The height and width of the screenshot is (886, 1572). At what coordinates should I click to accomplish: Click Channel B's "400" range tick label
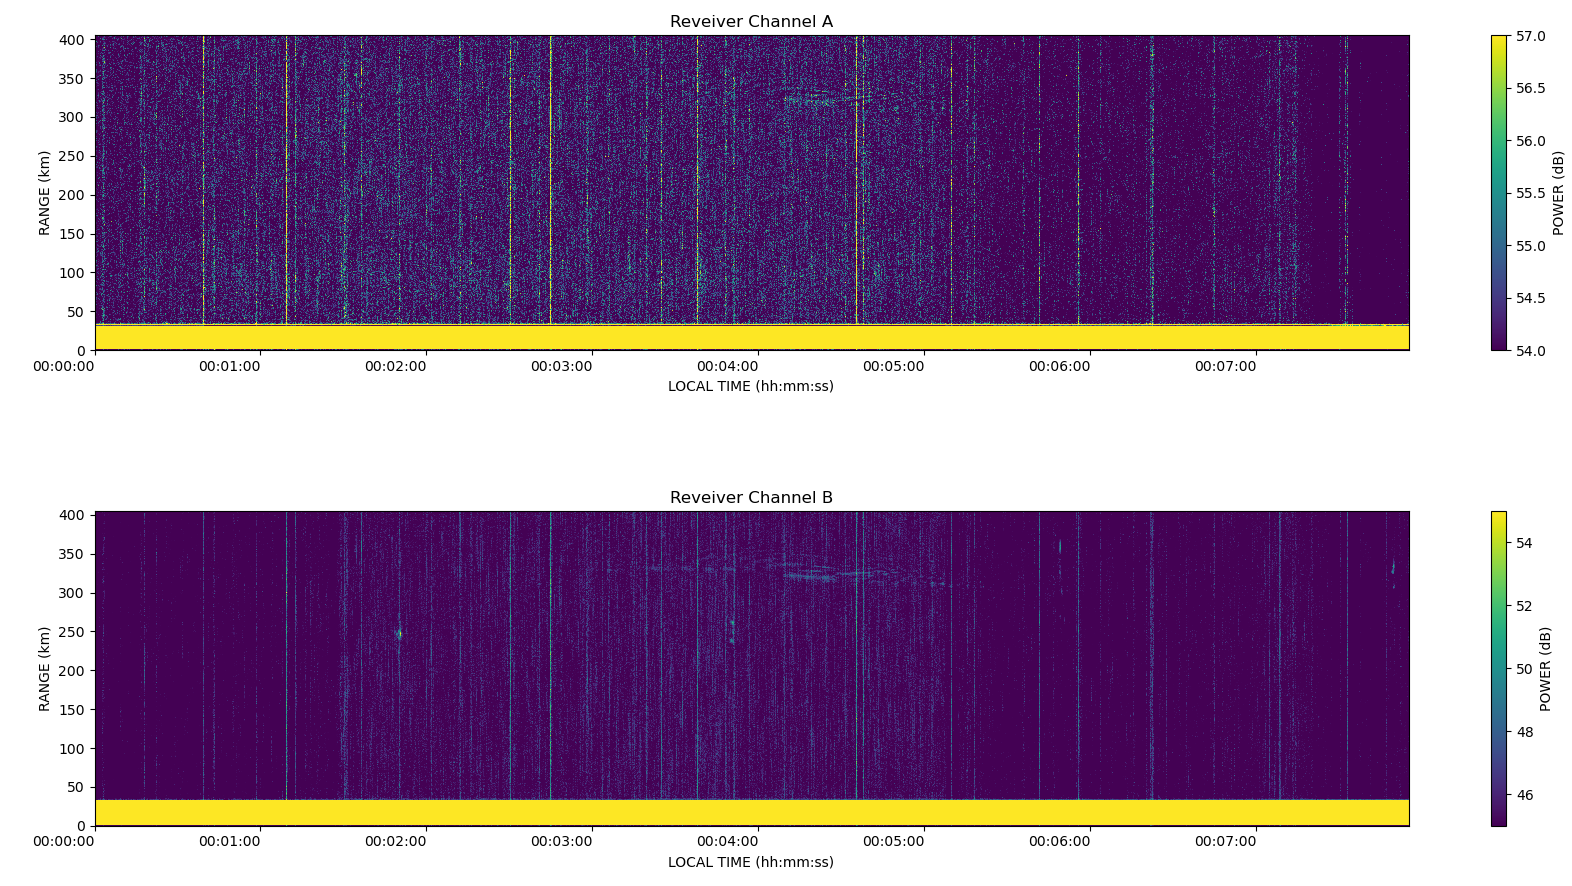[72, 516]
